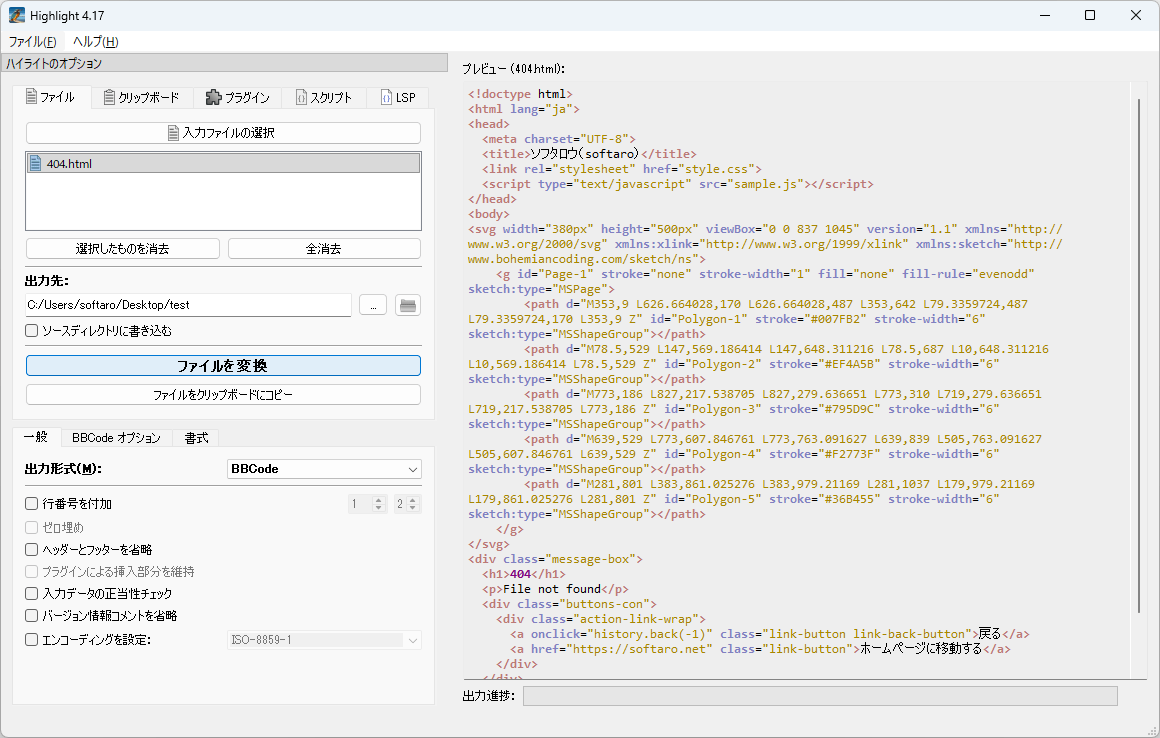Enable 行番号を付加 checkbox
Image resolution: width=1160 pixels, height=738 pixels.
[32, 504]
